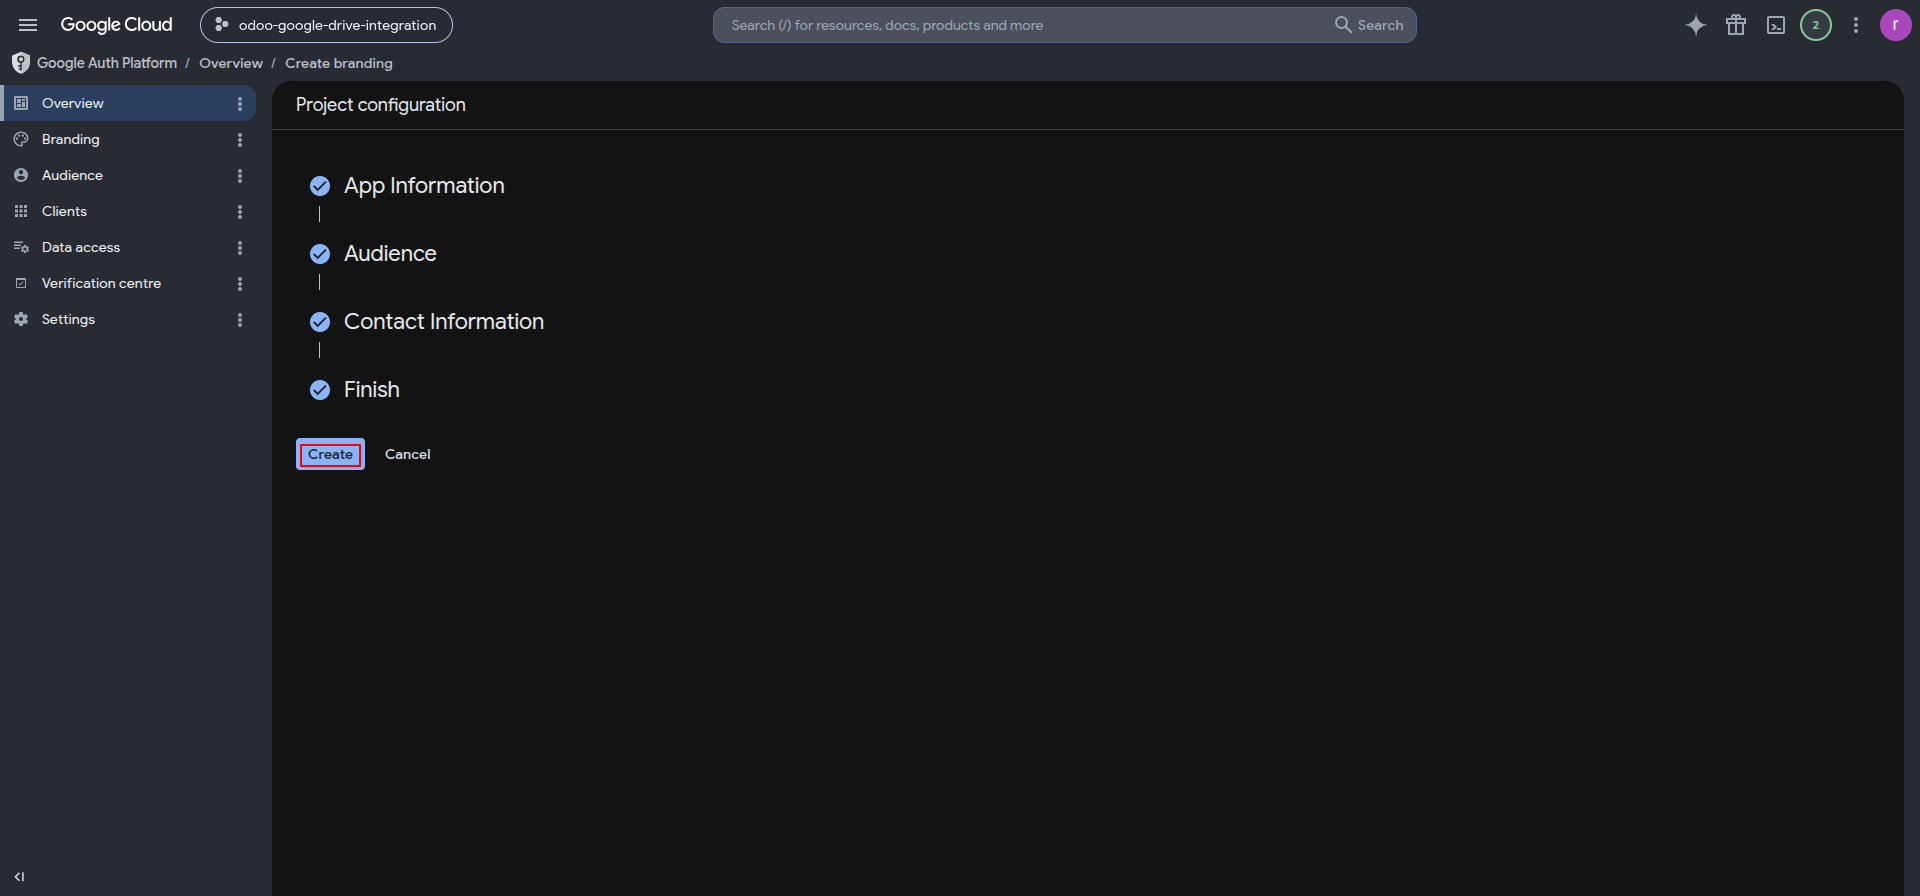Click the Audience person icon in sidebar
This screenshot has height=896, width=1920.
click(x=21, y=175)
